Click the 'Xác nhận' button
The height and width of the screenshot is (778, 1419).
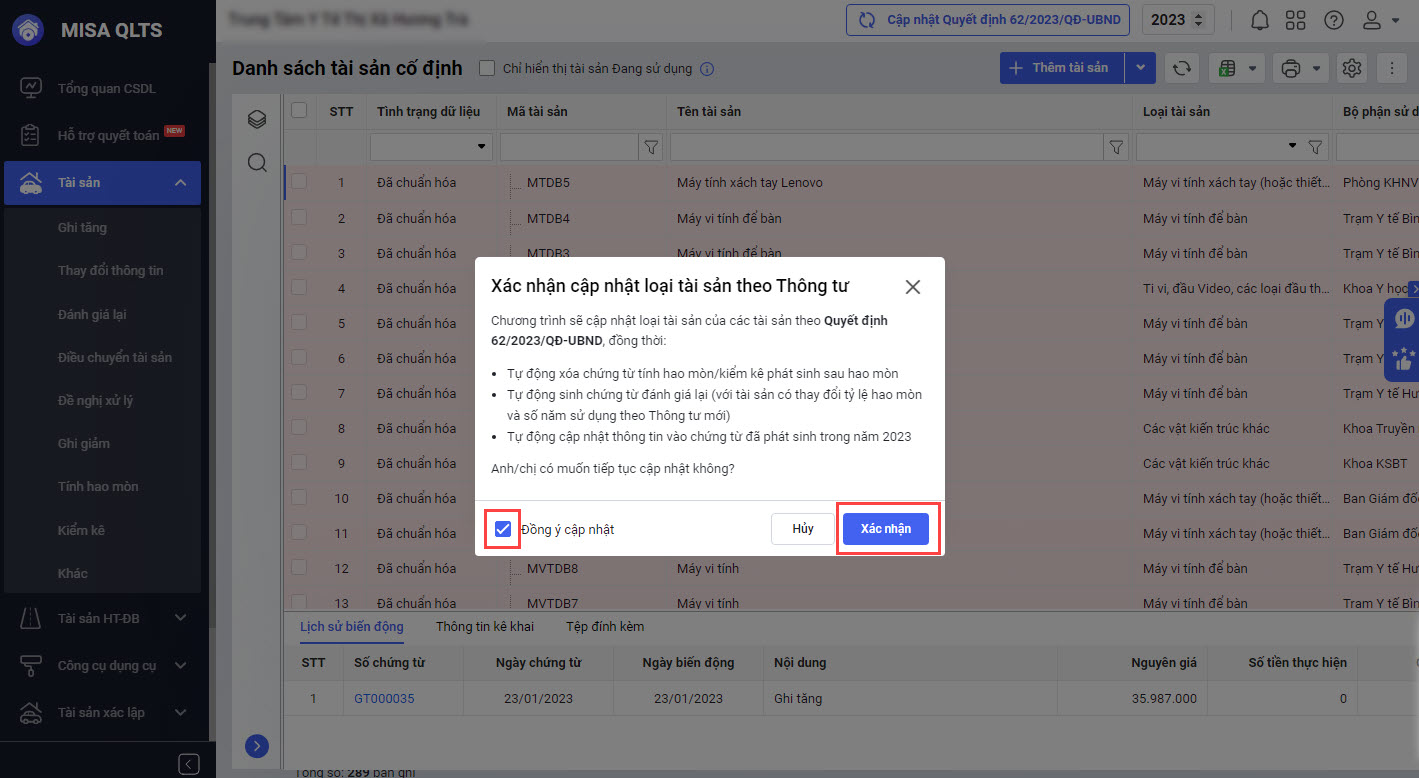(886, 529)
